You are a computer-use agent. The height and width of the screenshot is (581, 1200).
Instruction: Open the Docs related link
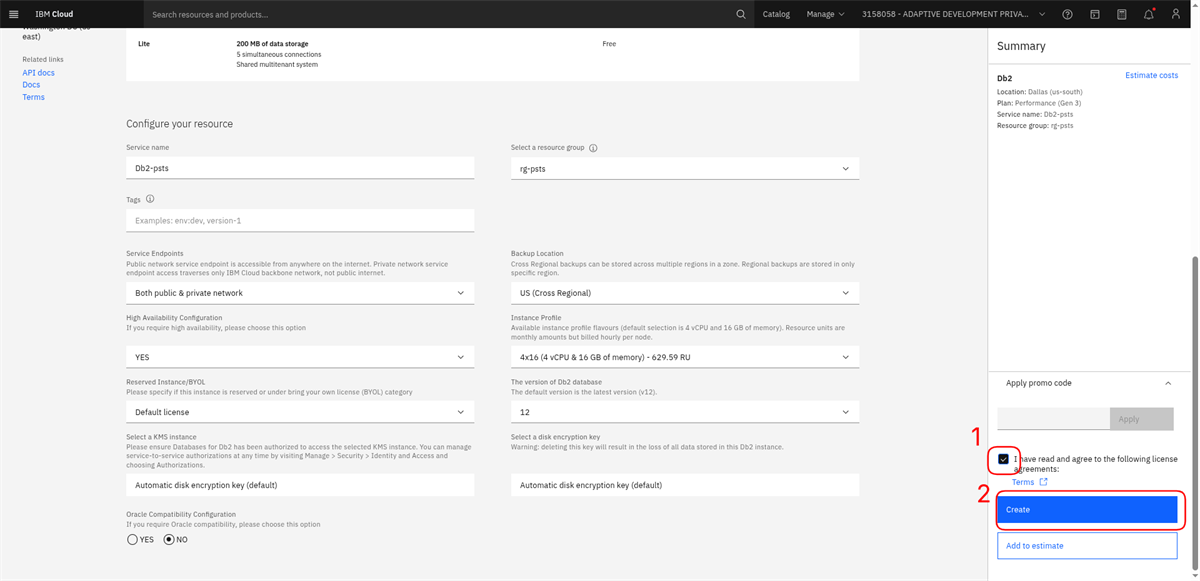point(31,85)
